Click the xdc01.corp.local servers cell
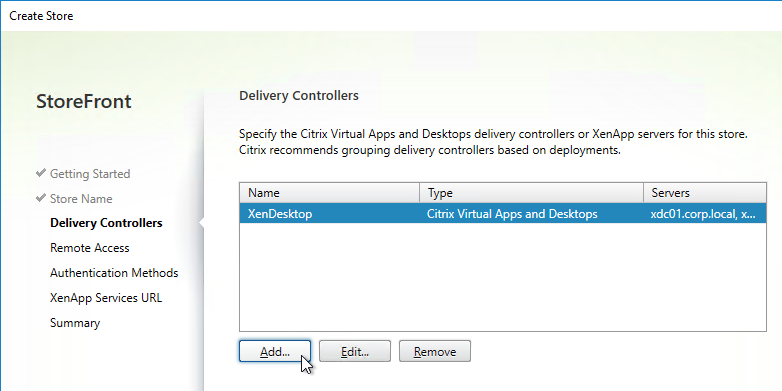This screenshot has height=391, width=782. 703,214
